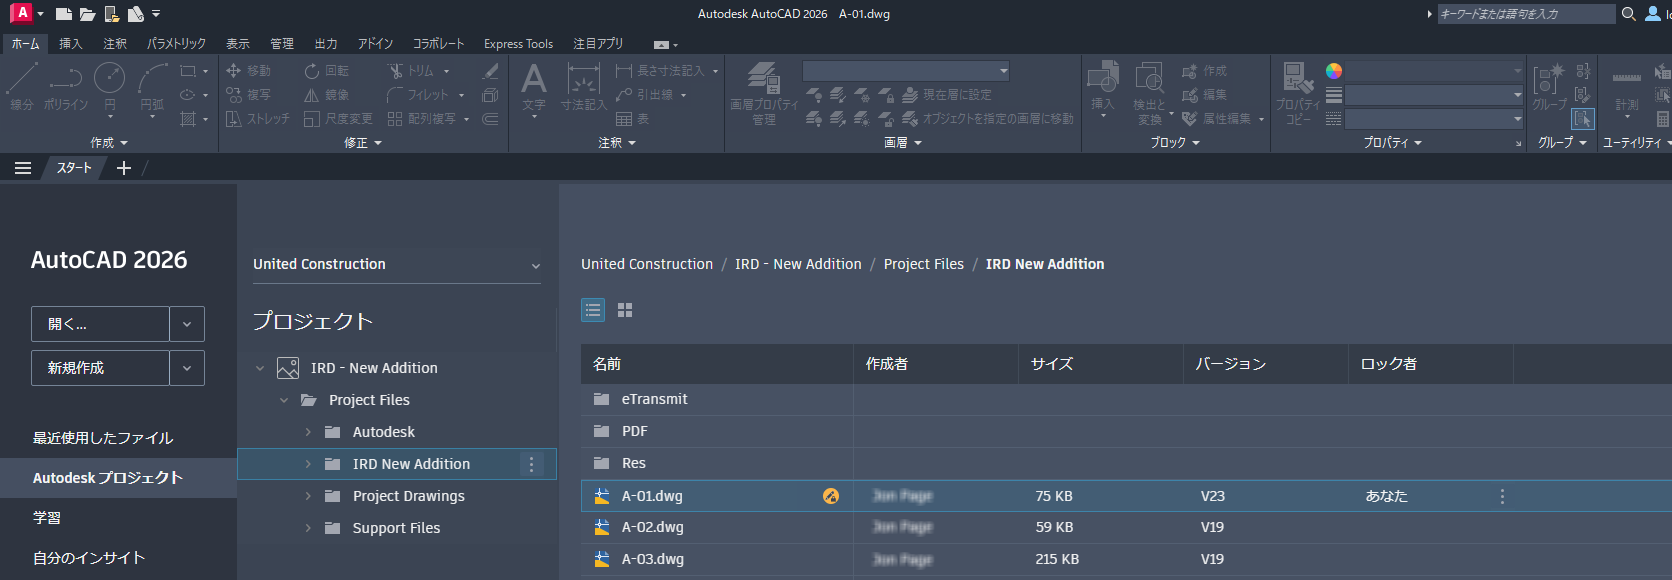
Task: Click the Copy (複写) tool
Action: point(249,95)
